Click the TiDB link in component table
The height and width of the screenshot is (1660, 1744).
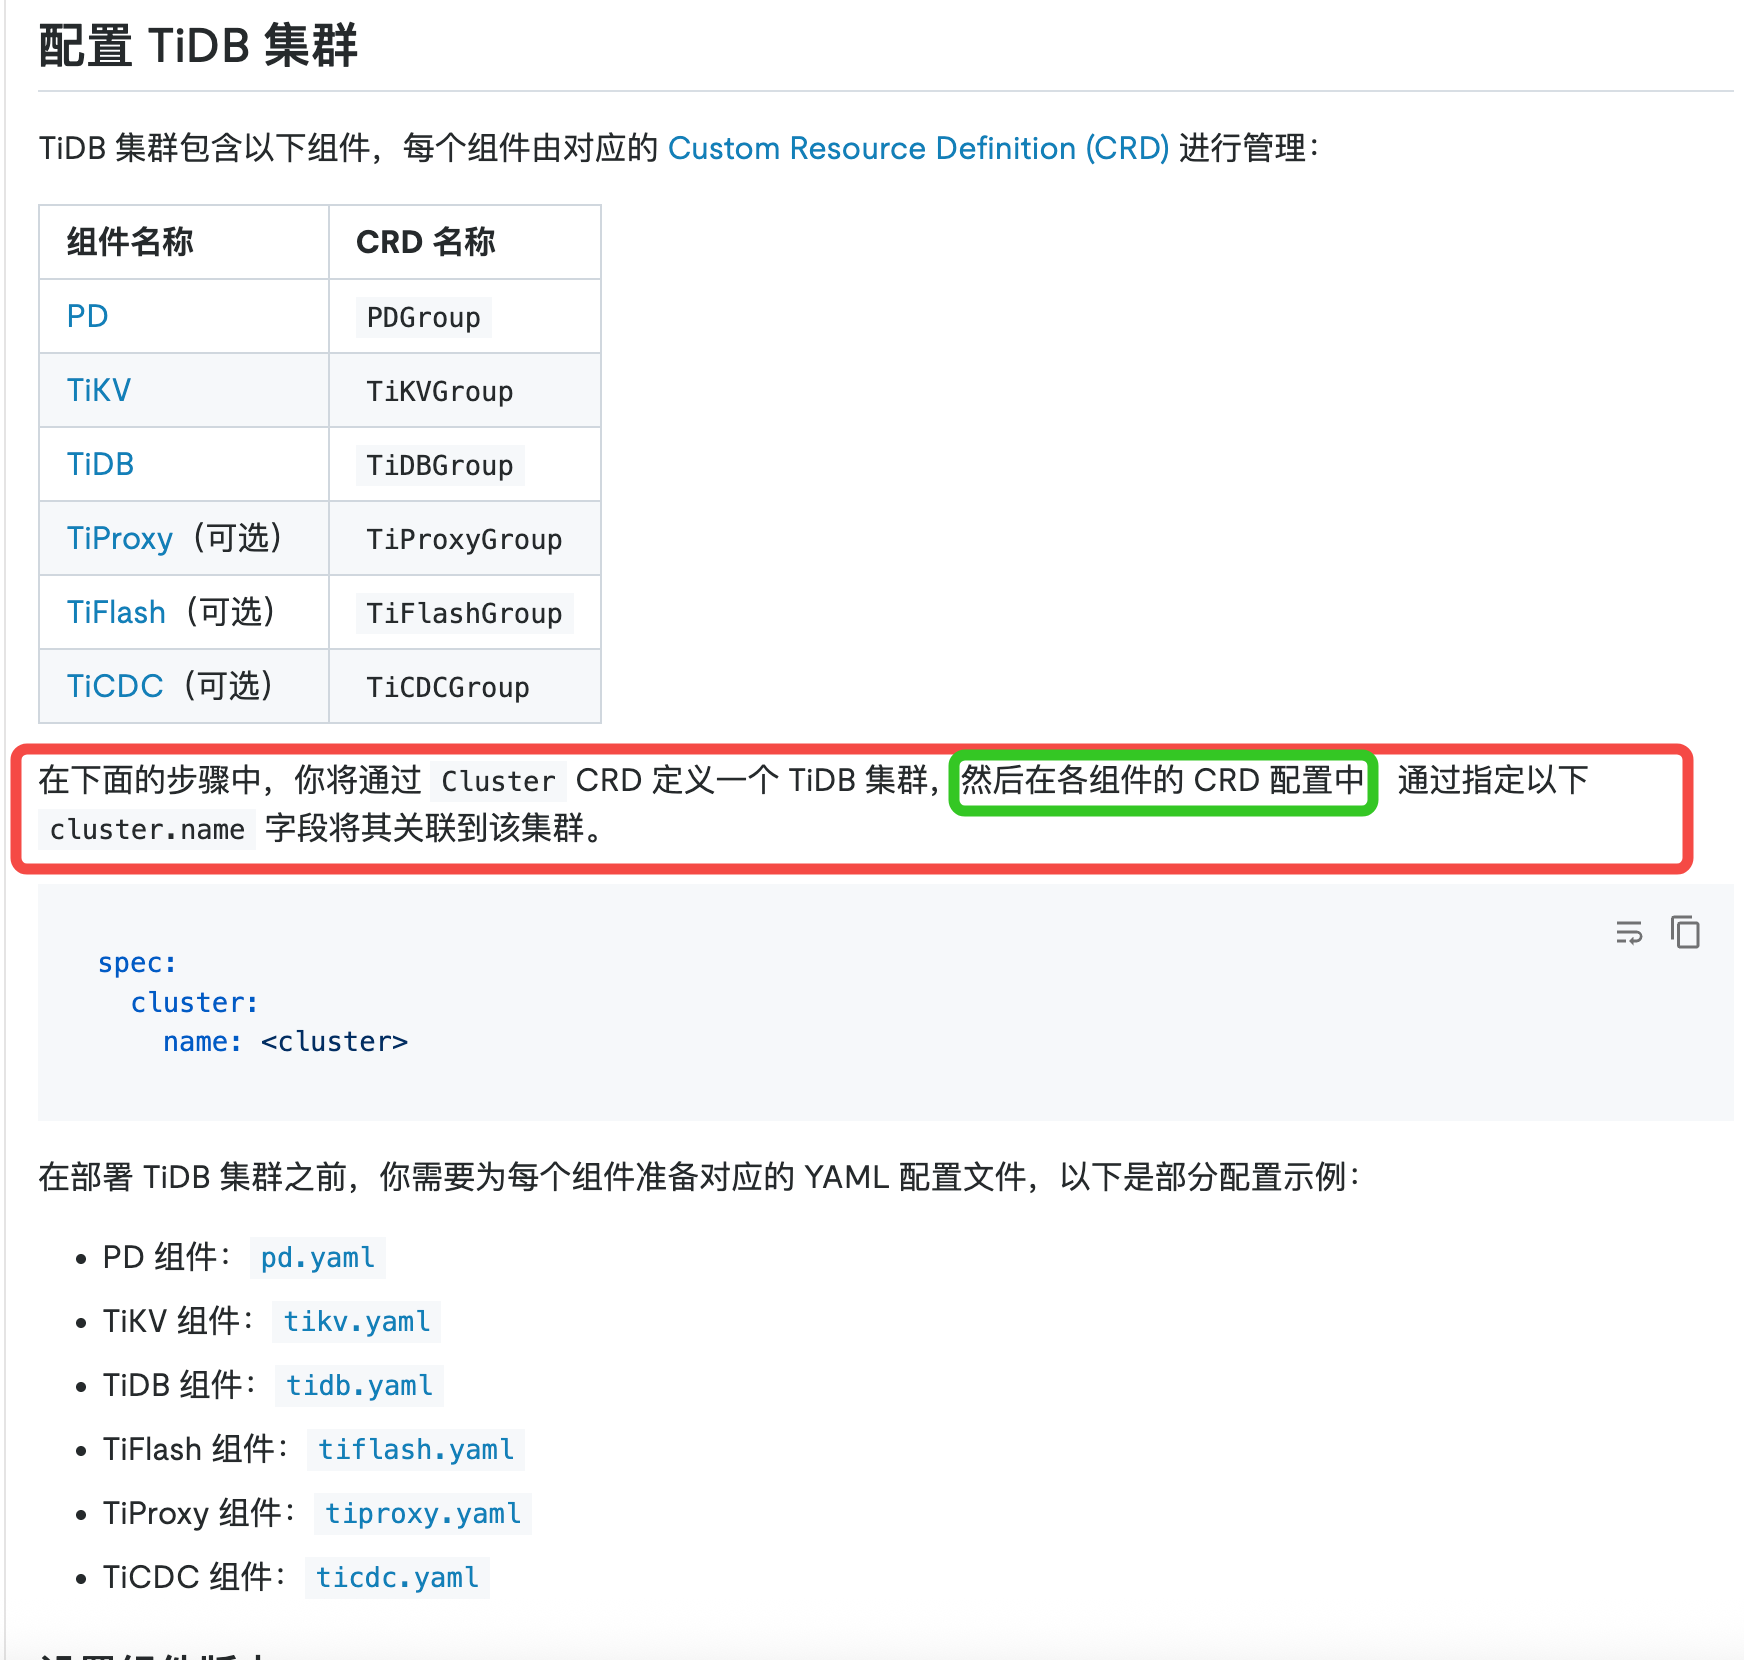click(100, 464)
